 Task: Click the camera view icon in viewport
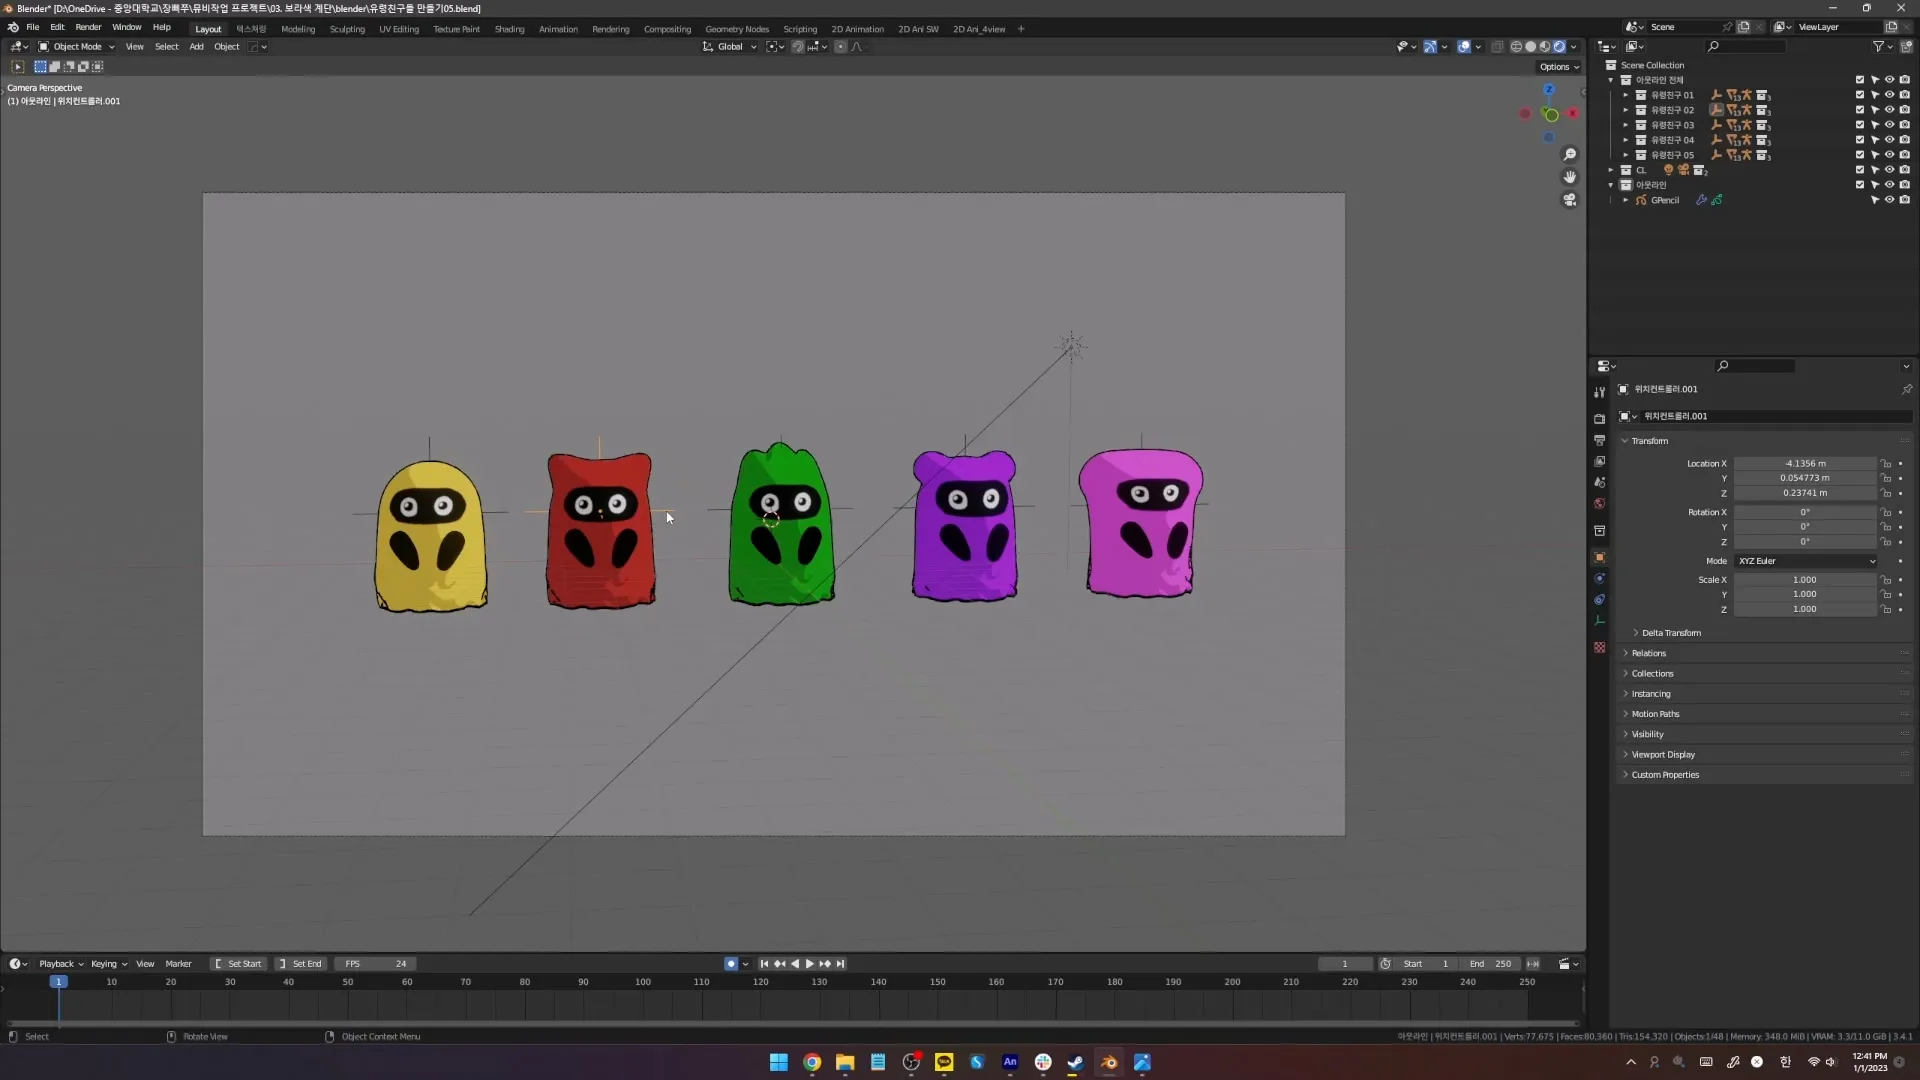click(x=1570, y=200)
